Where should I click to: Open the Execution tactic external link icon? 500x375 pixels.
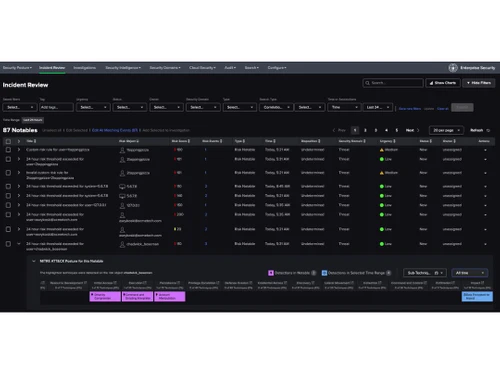click(145, 283)
